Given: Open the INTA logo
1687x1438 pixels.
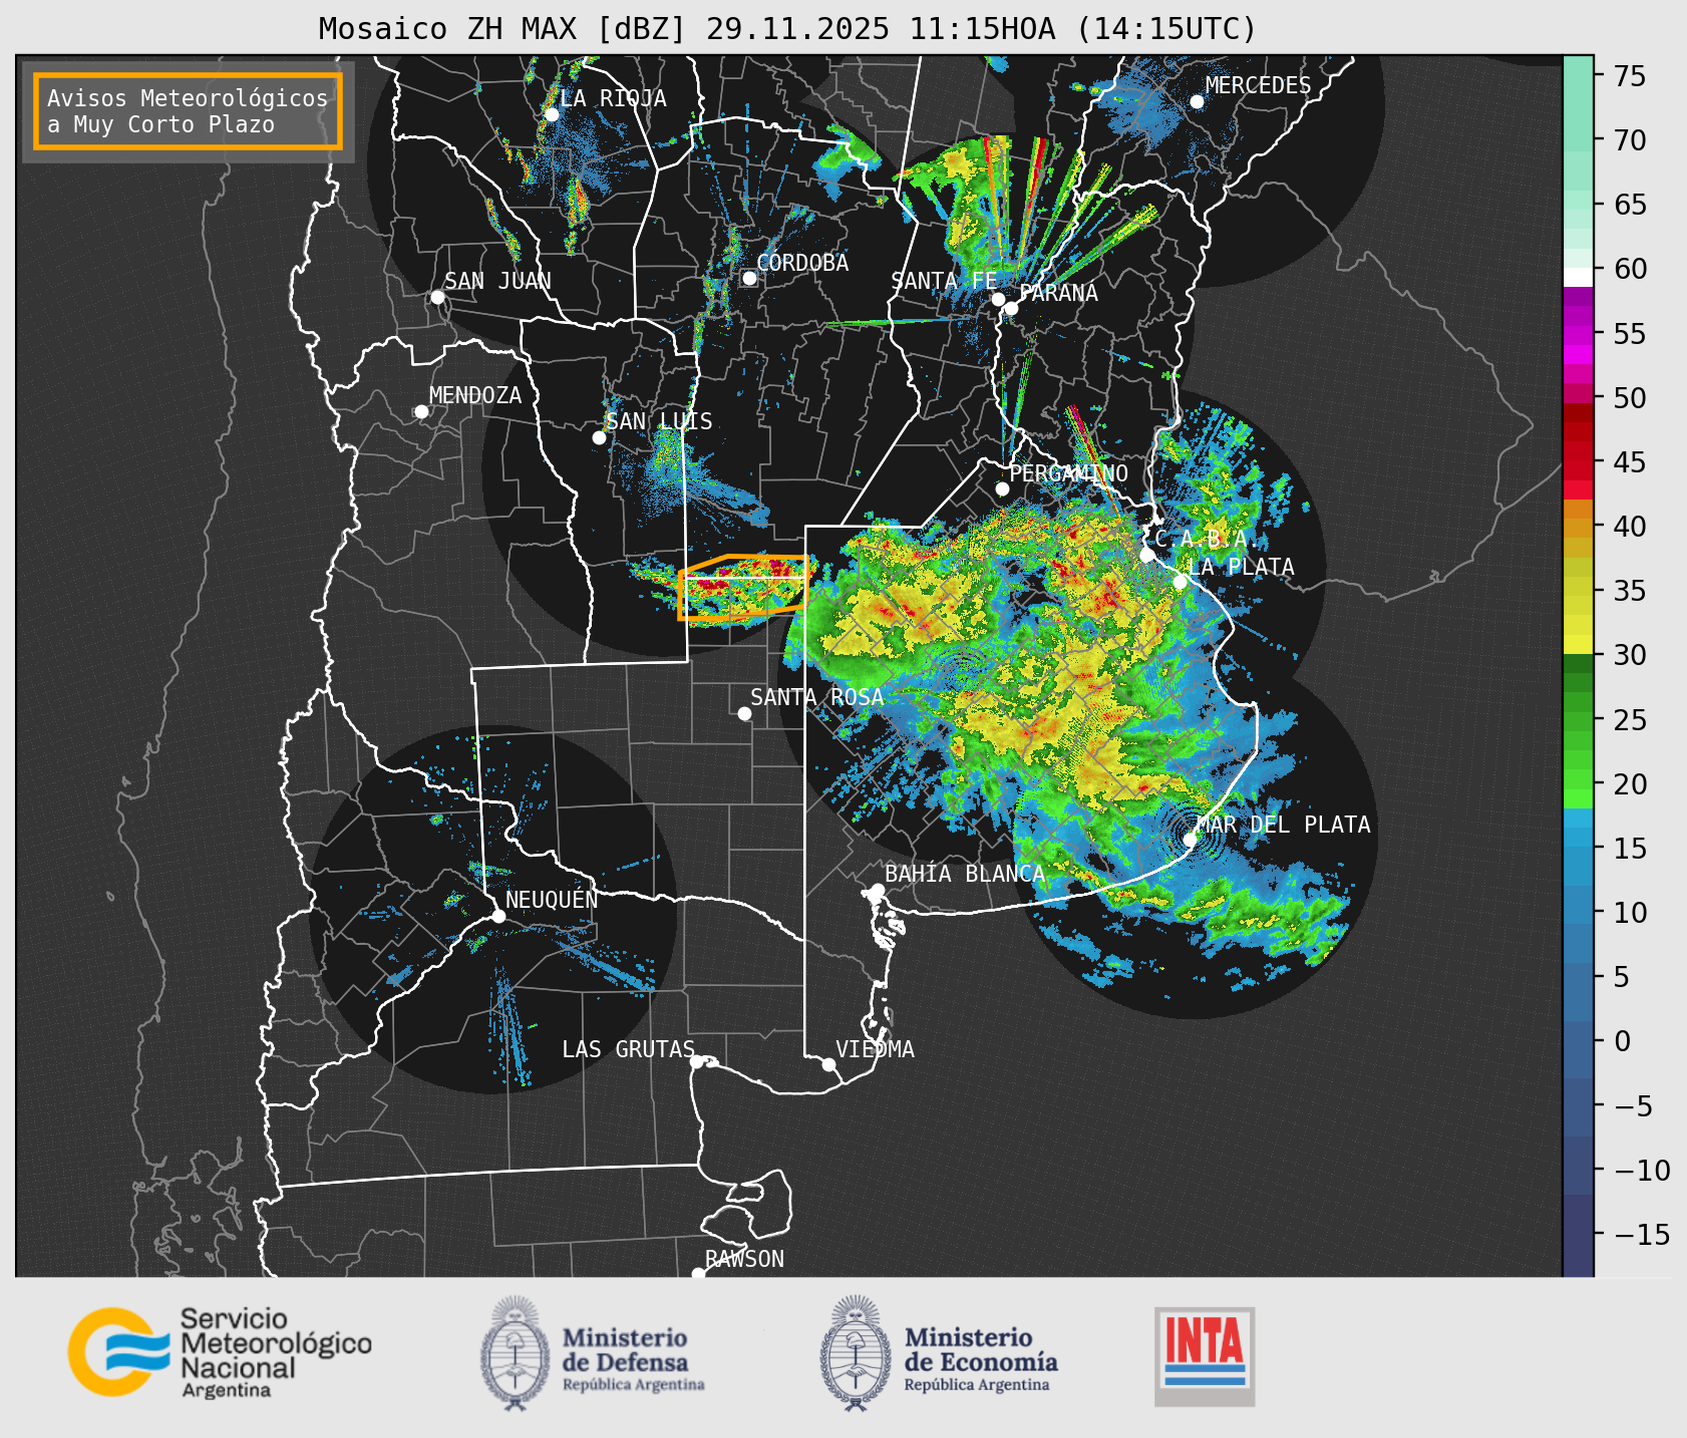Looking at the screenshot, I should click(1205, 1356).
